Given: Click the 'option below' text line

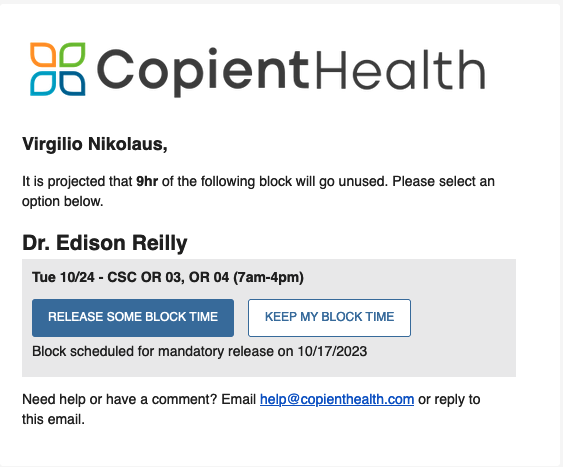Looking at the screenshot, I should click(x=62, y=201).
